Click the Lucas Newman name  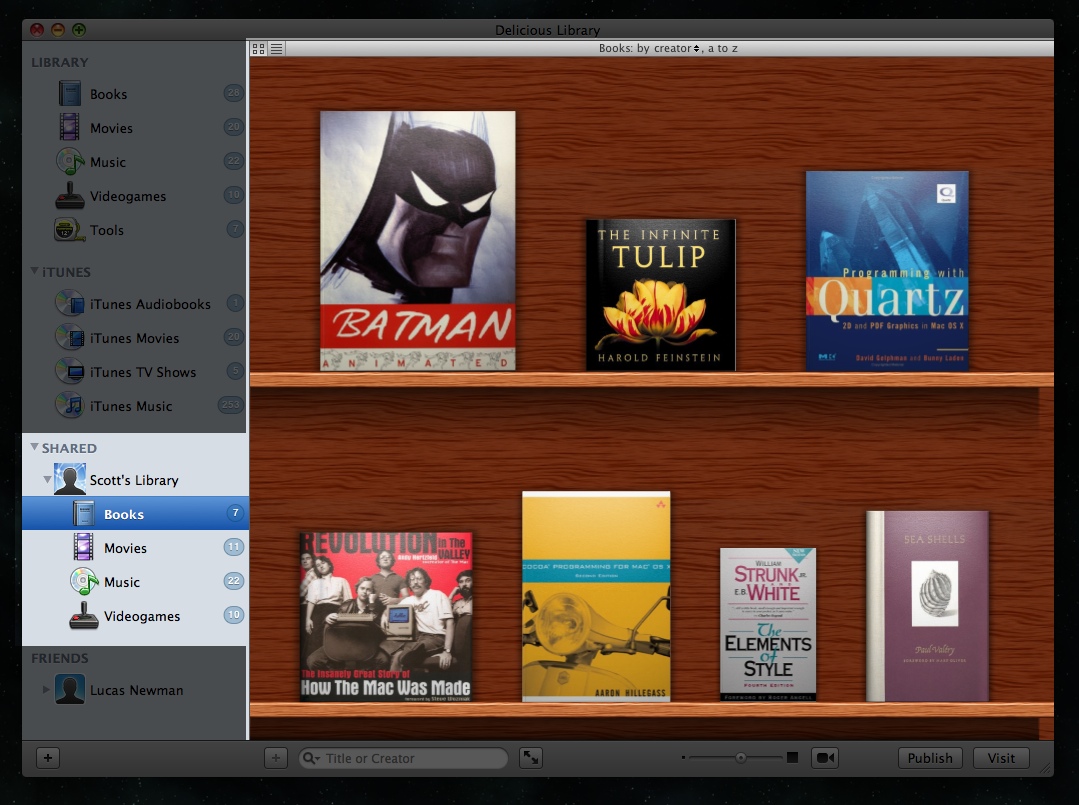pyautogui.click(x=136, y=690)
